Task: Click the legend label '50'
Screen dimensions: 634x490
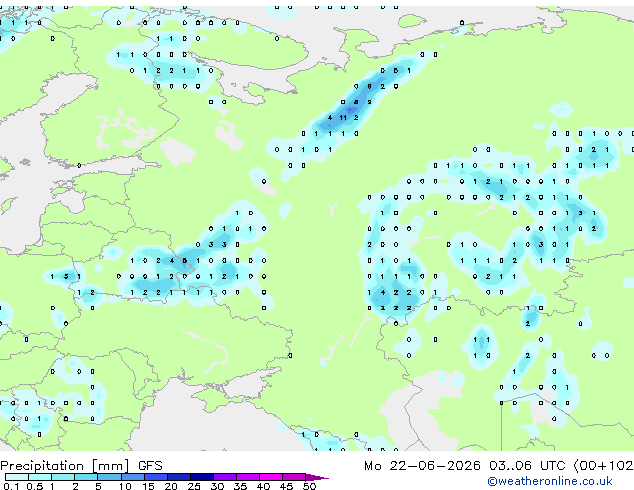Action: click(309, 486)
